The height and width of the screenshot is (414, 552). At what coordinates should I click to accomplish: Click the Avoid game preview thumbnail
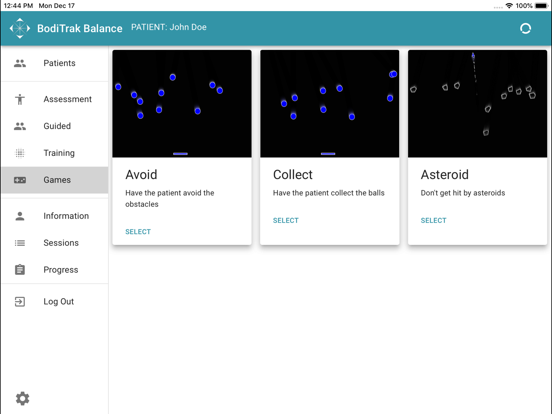pyautogui.click(x=182, y=104)
